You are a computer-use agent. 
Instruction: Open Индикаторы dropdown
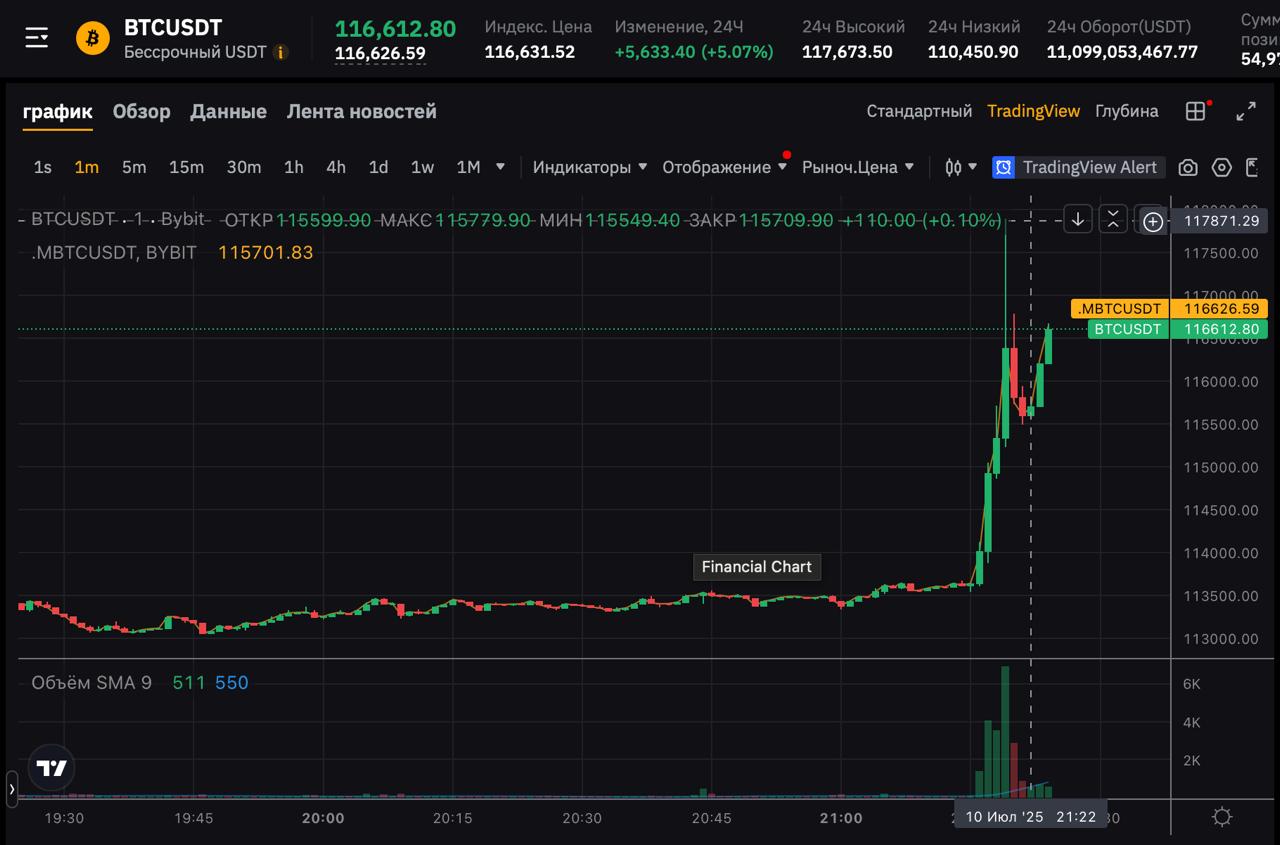tap(590, 167)
